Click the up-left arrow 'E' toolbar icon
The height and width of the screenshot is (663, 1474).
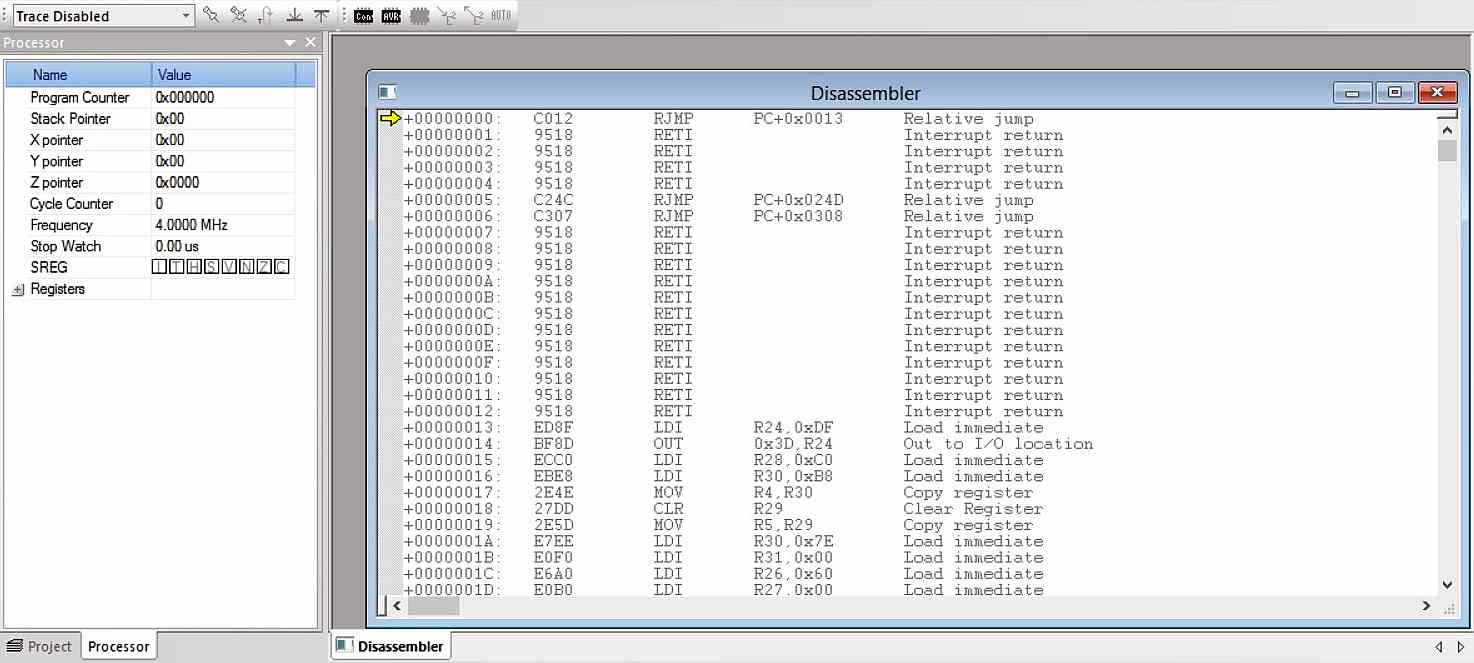pos(473,15)
